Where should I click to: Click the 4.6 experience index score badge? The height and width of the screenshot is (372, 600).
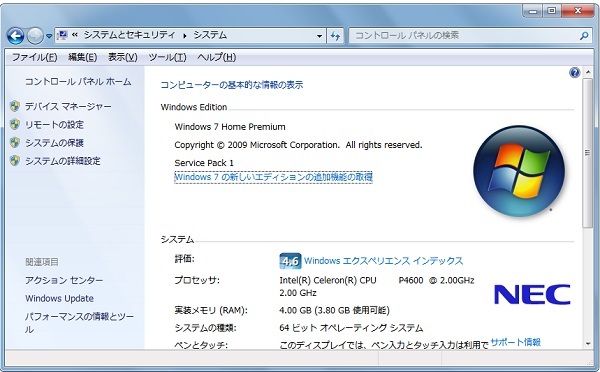290,261
